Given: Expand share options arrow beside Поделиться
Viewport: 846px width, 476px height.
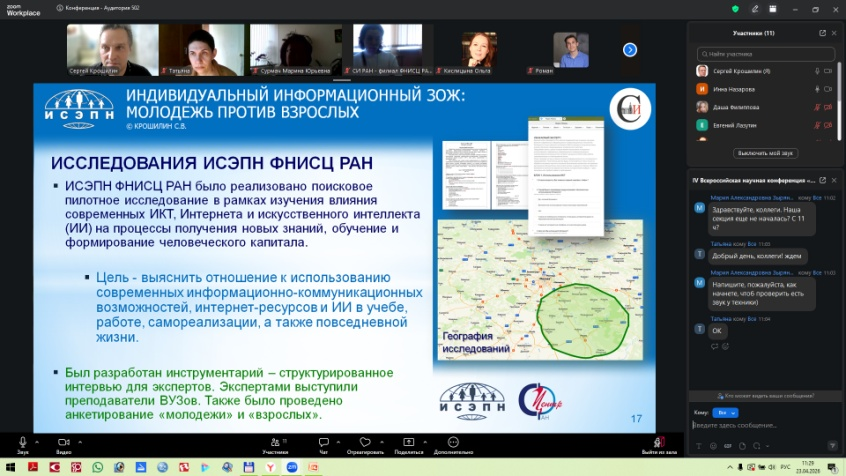Looking at the screenshot, I should pos(425,442).
